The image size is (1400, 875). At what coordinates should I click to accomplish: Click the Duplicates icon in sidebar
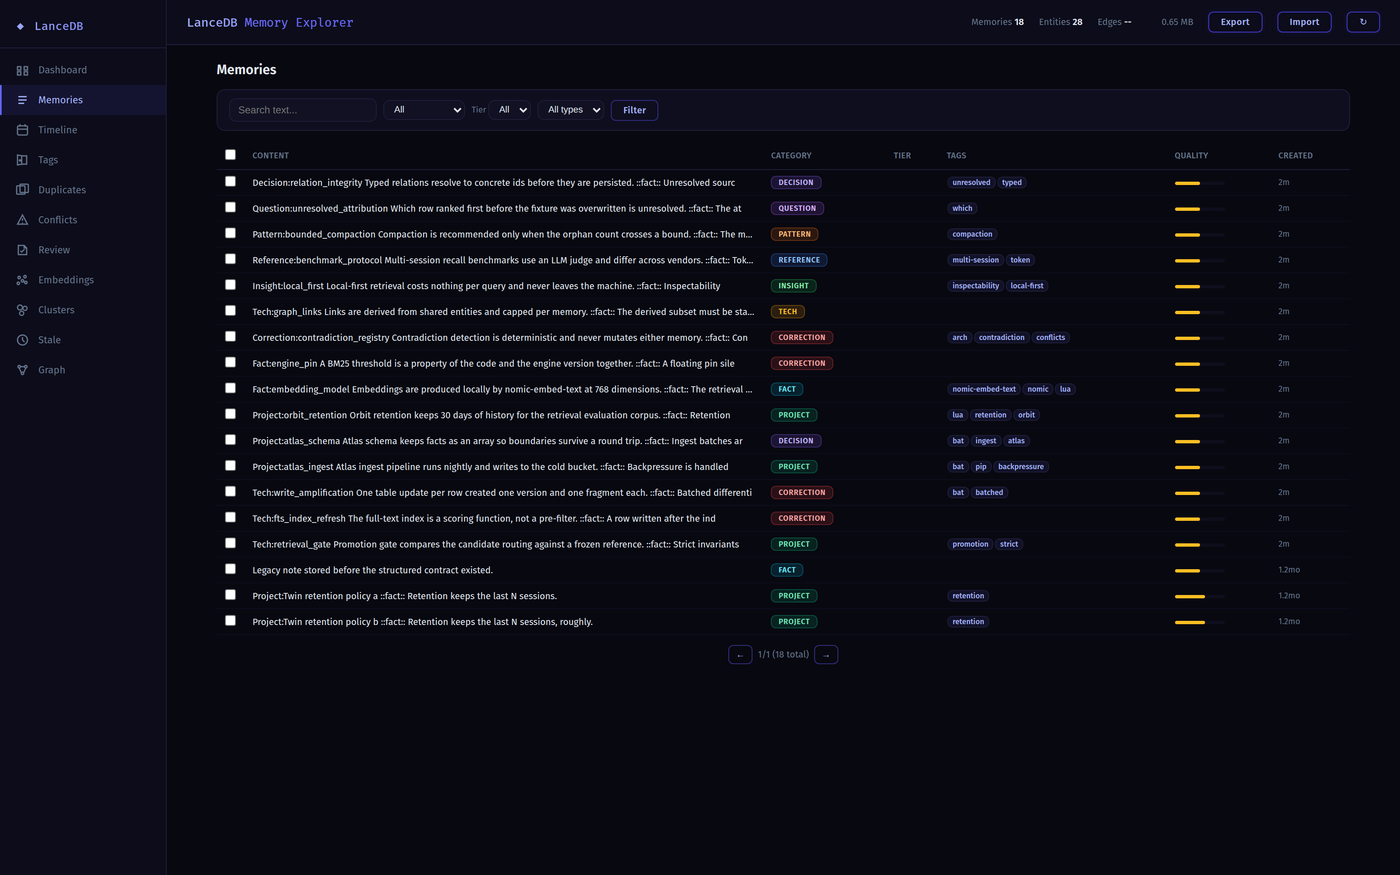coord(22,190)
